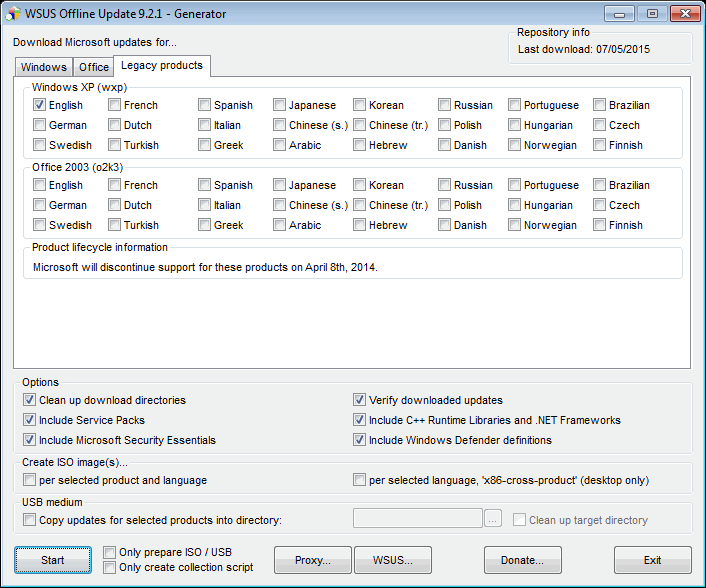
Task: Check Japanese under Office 2003
Action: [x=280, y=185]
